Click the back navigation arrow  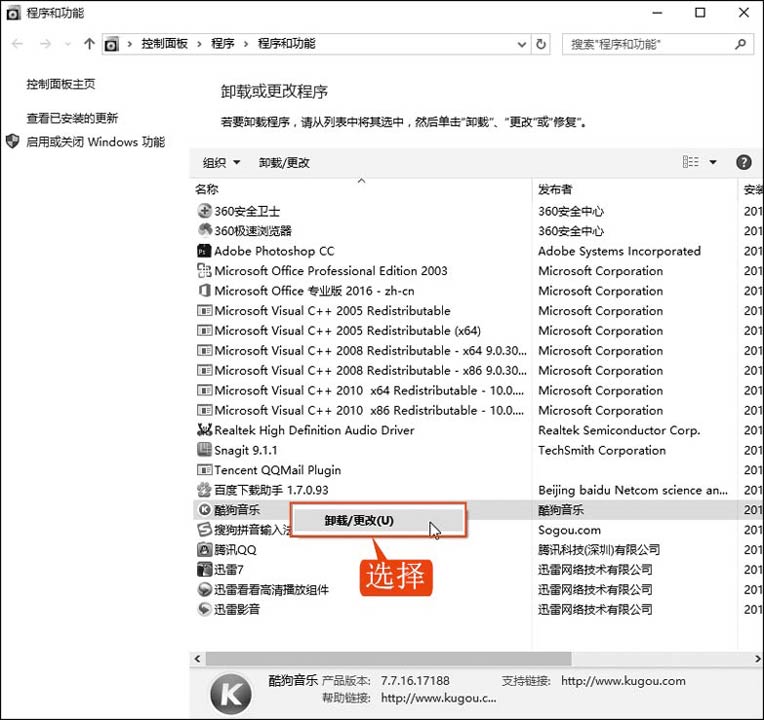coord(17,44)
